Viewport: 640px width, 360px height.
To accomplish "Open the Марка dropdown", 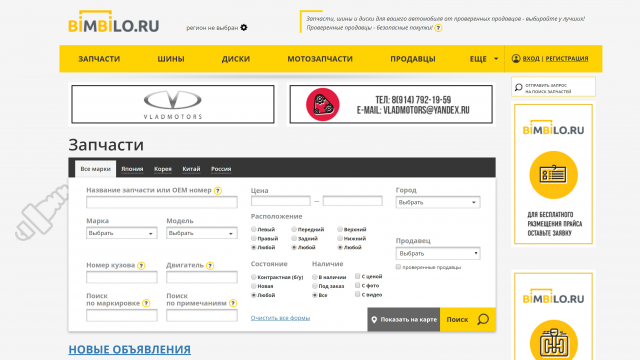I will (x=122, y=233).
